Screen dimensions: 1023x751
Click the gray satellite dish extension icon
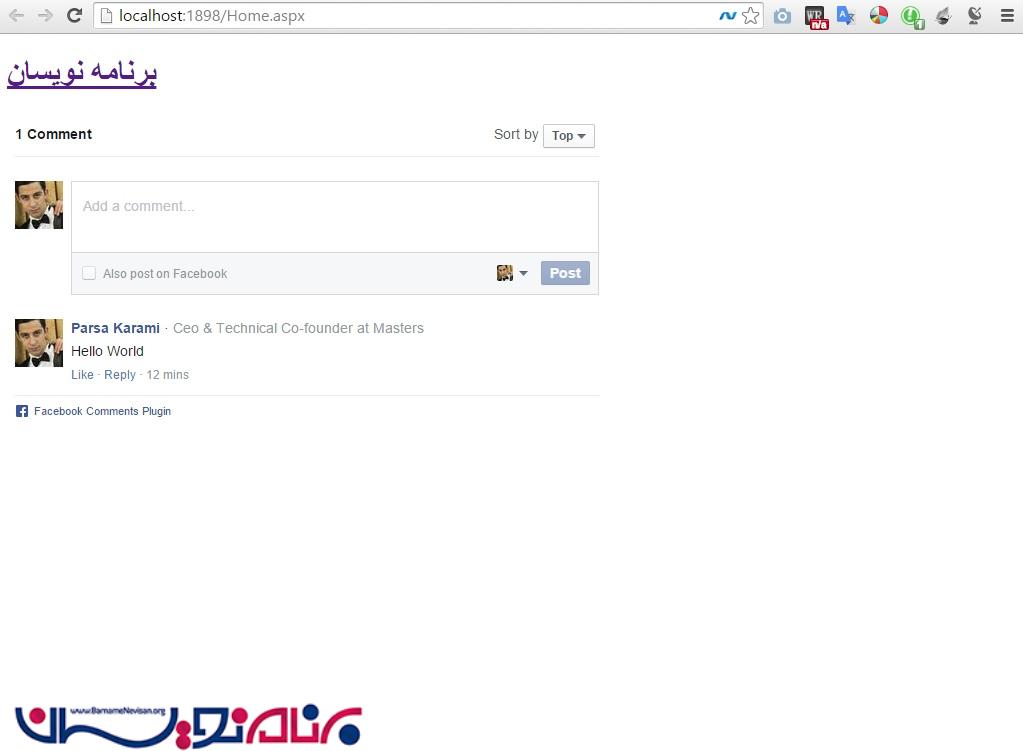point(943,16)
